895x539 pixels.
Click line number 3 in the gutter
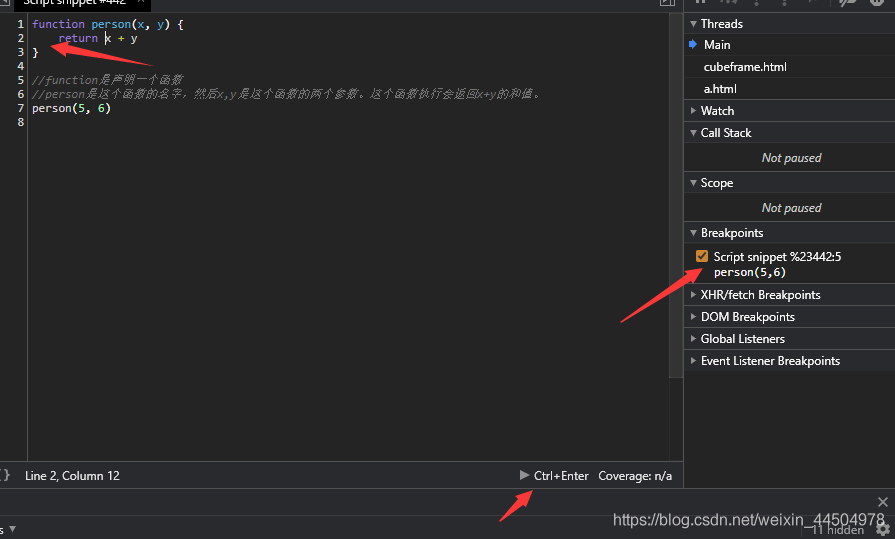coord(21,52)
